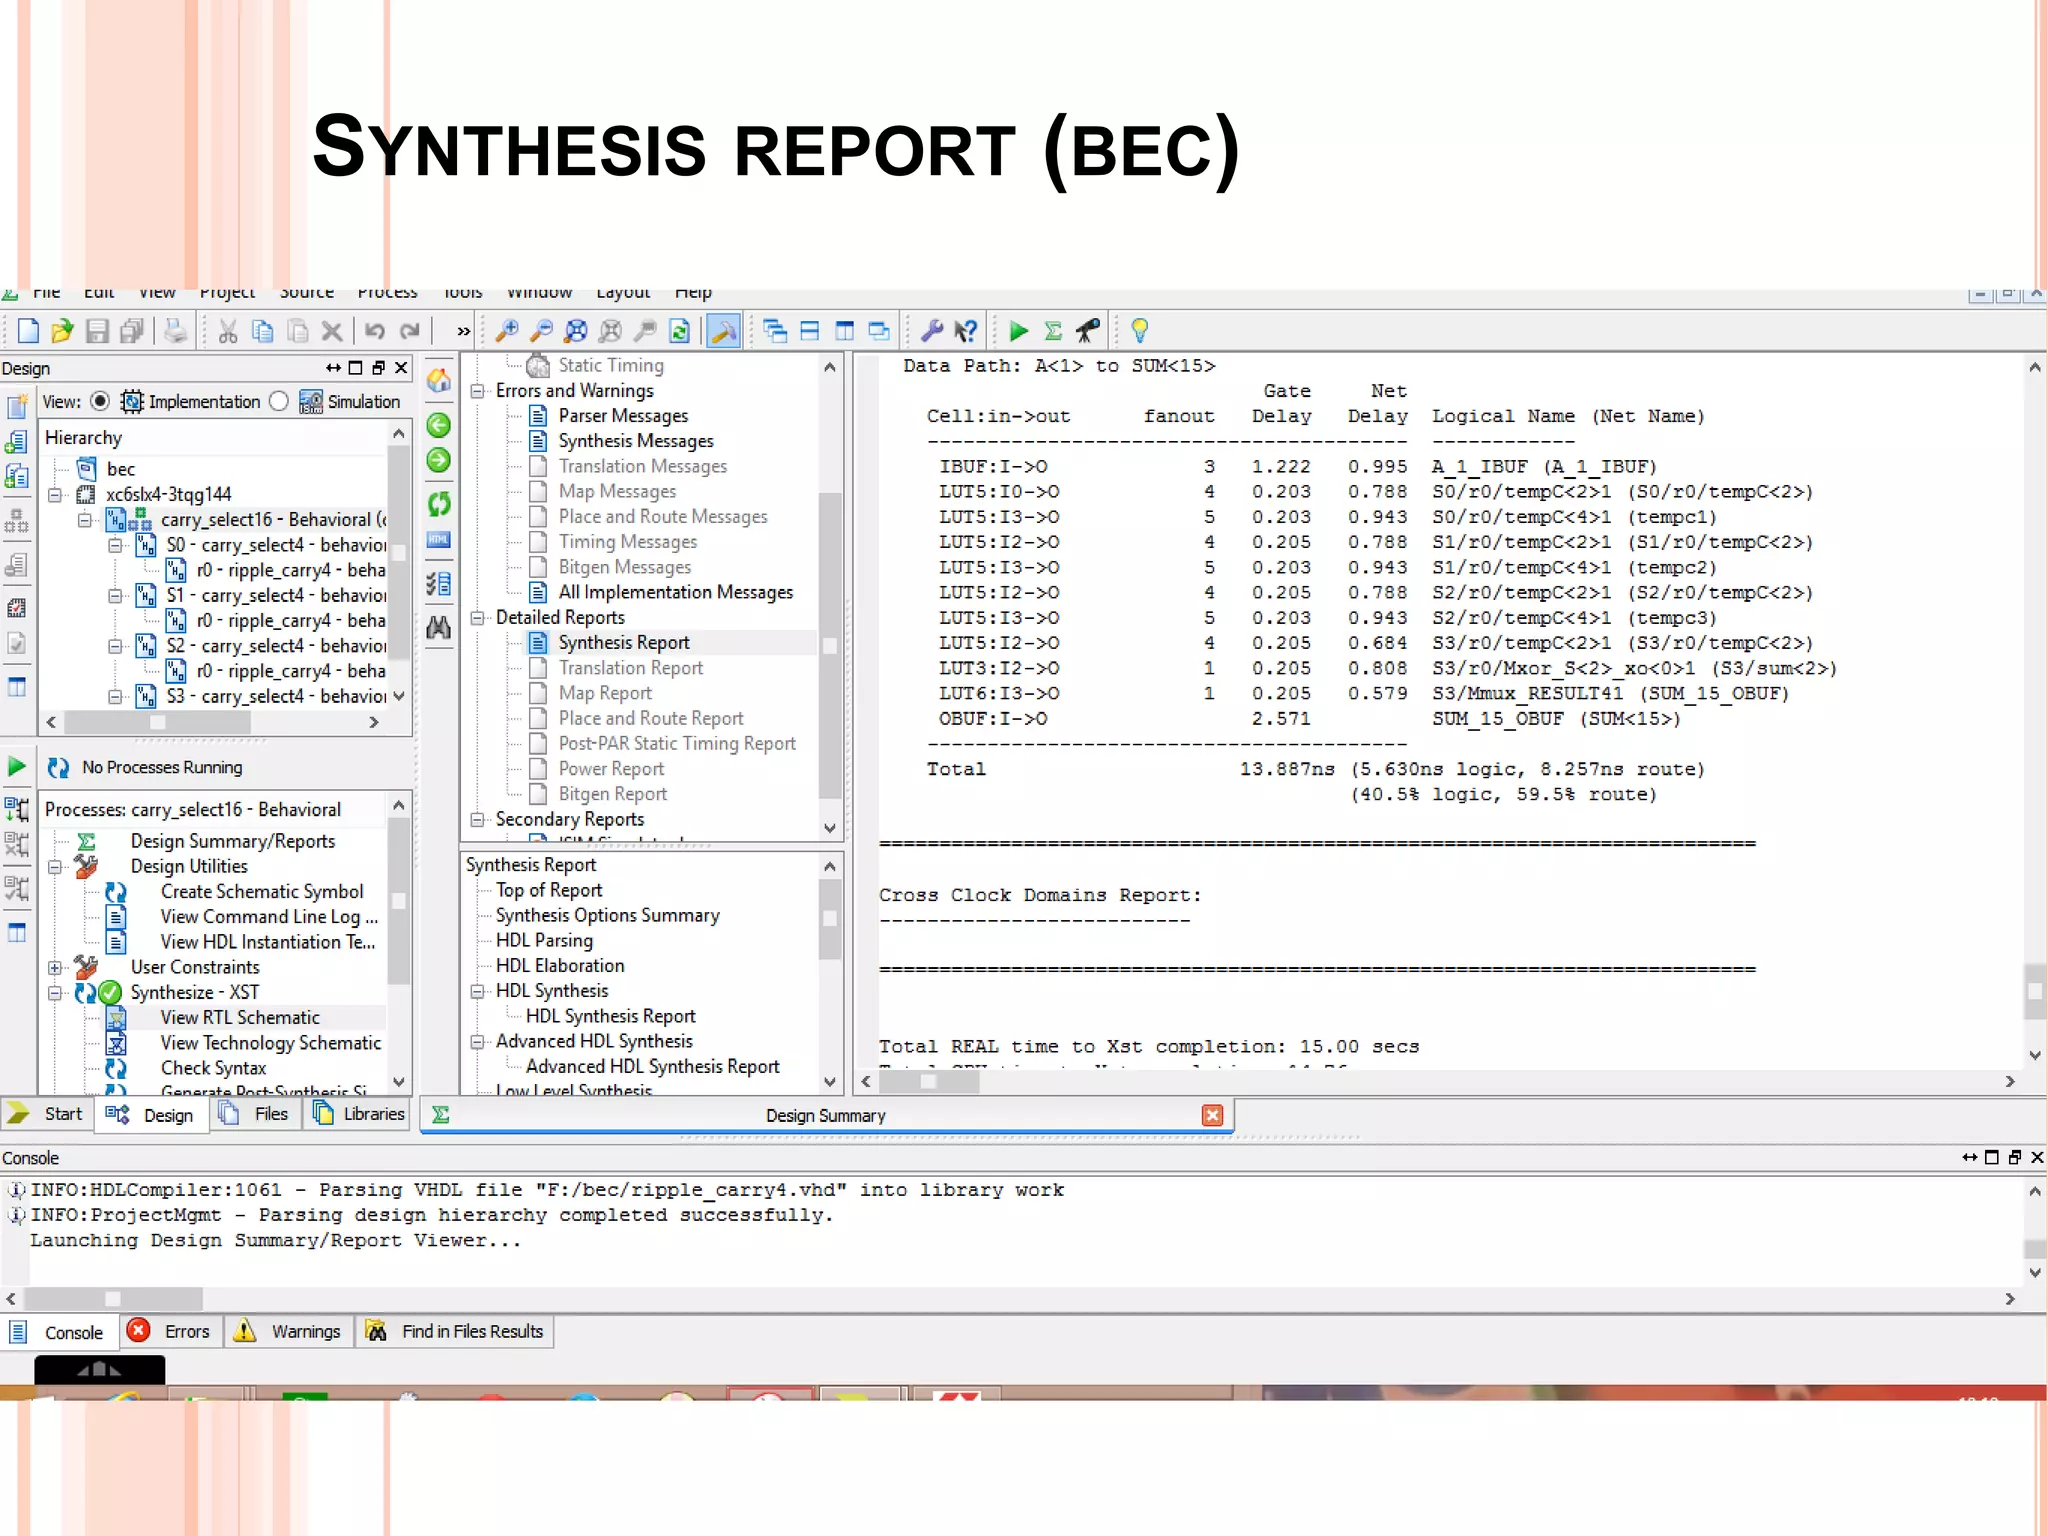
Task: Click the green Run implement icon
Action: [x=1019, y=331]
